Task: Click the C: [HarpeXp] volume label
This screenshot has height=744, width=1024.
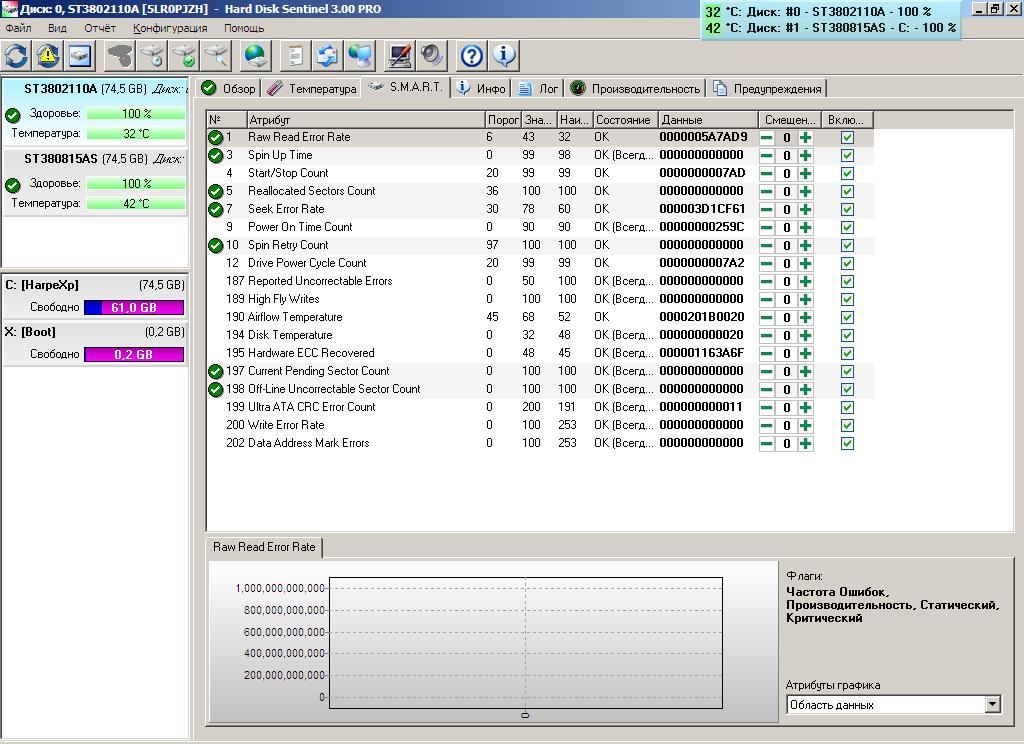Action: [42, 285]
